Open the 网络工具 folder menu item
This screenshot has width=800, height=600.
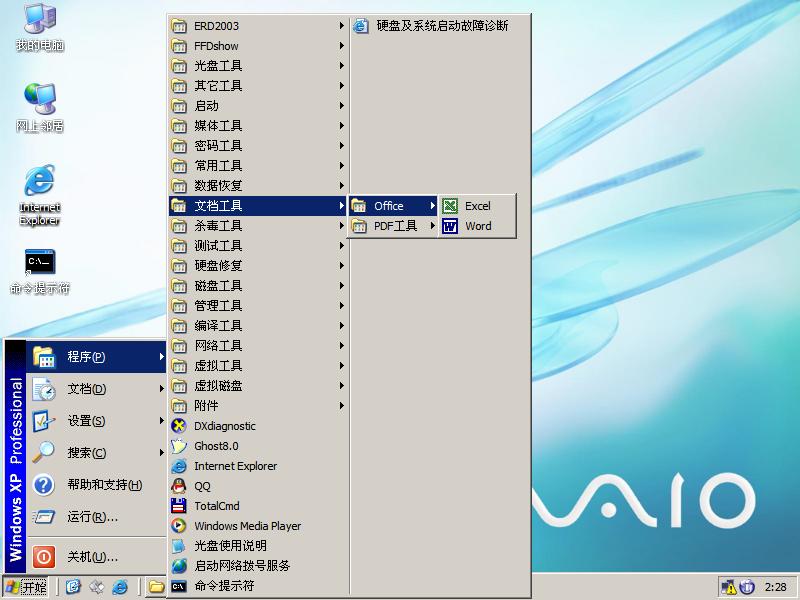coord(259,345)
